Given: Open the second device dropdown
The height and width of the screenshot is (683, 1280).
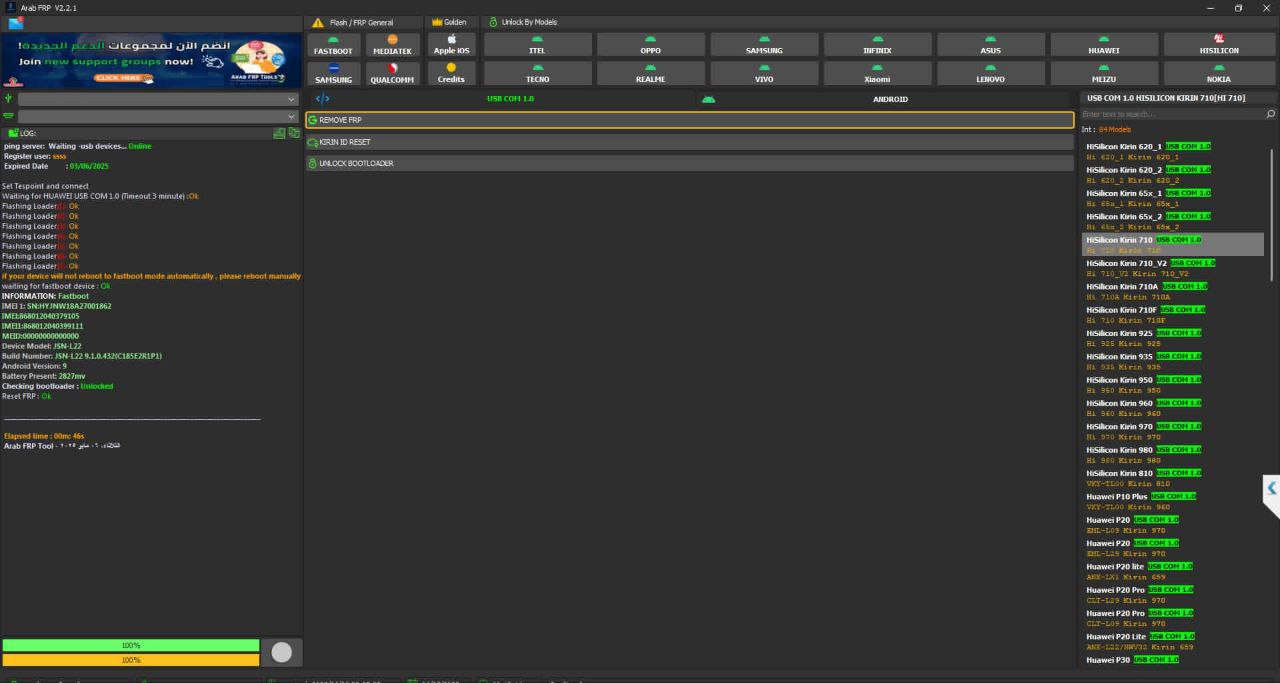Looking at the screenshot, I should (158, 117).
